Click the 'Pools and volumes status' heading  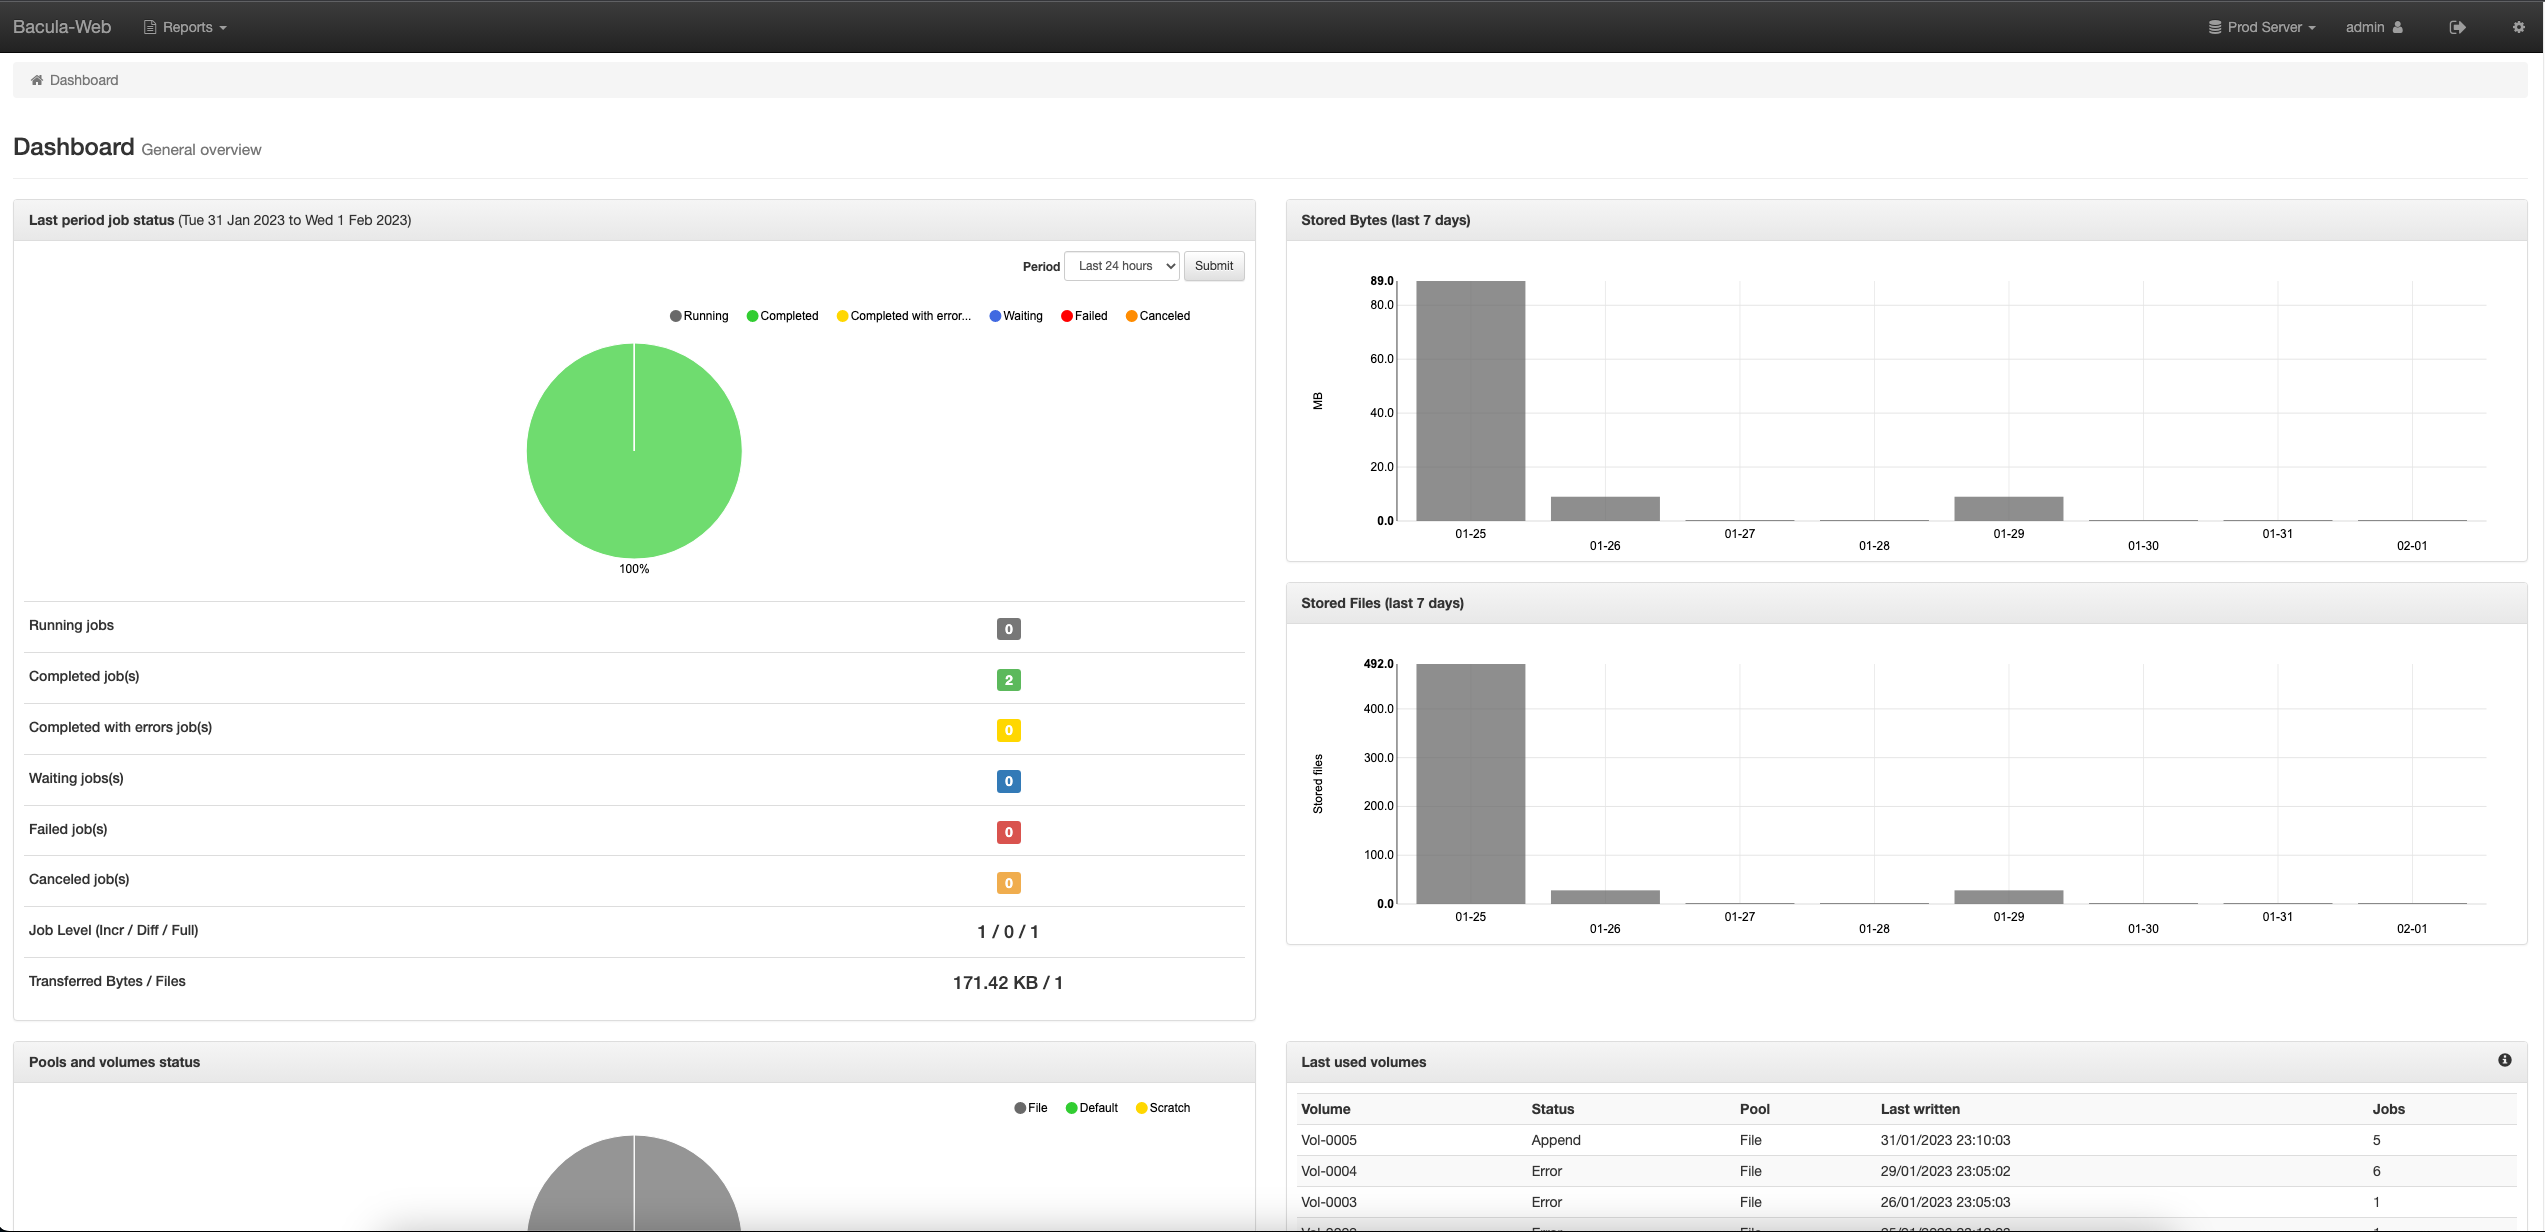click(x=114, y=1062)
